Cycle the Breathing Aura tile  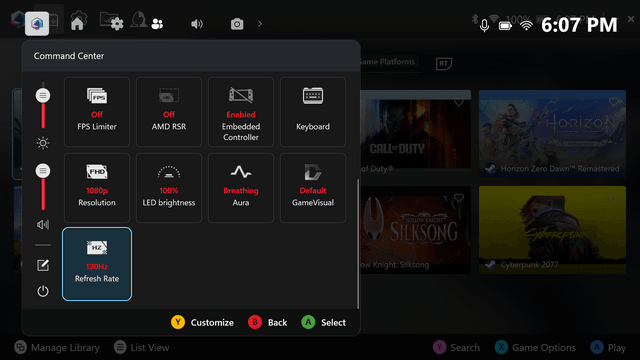(x=241, y=188)
